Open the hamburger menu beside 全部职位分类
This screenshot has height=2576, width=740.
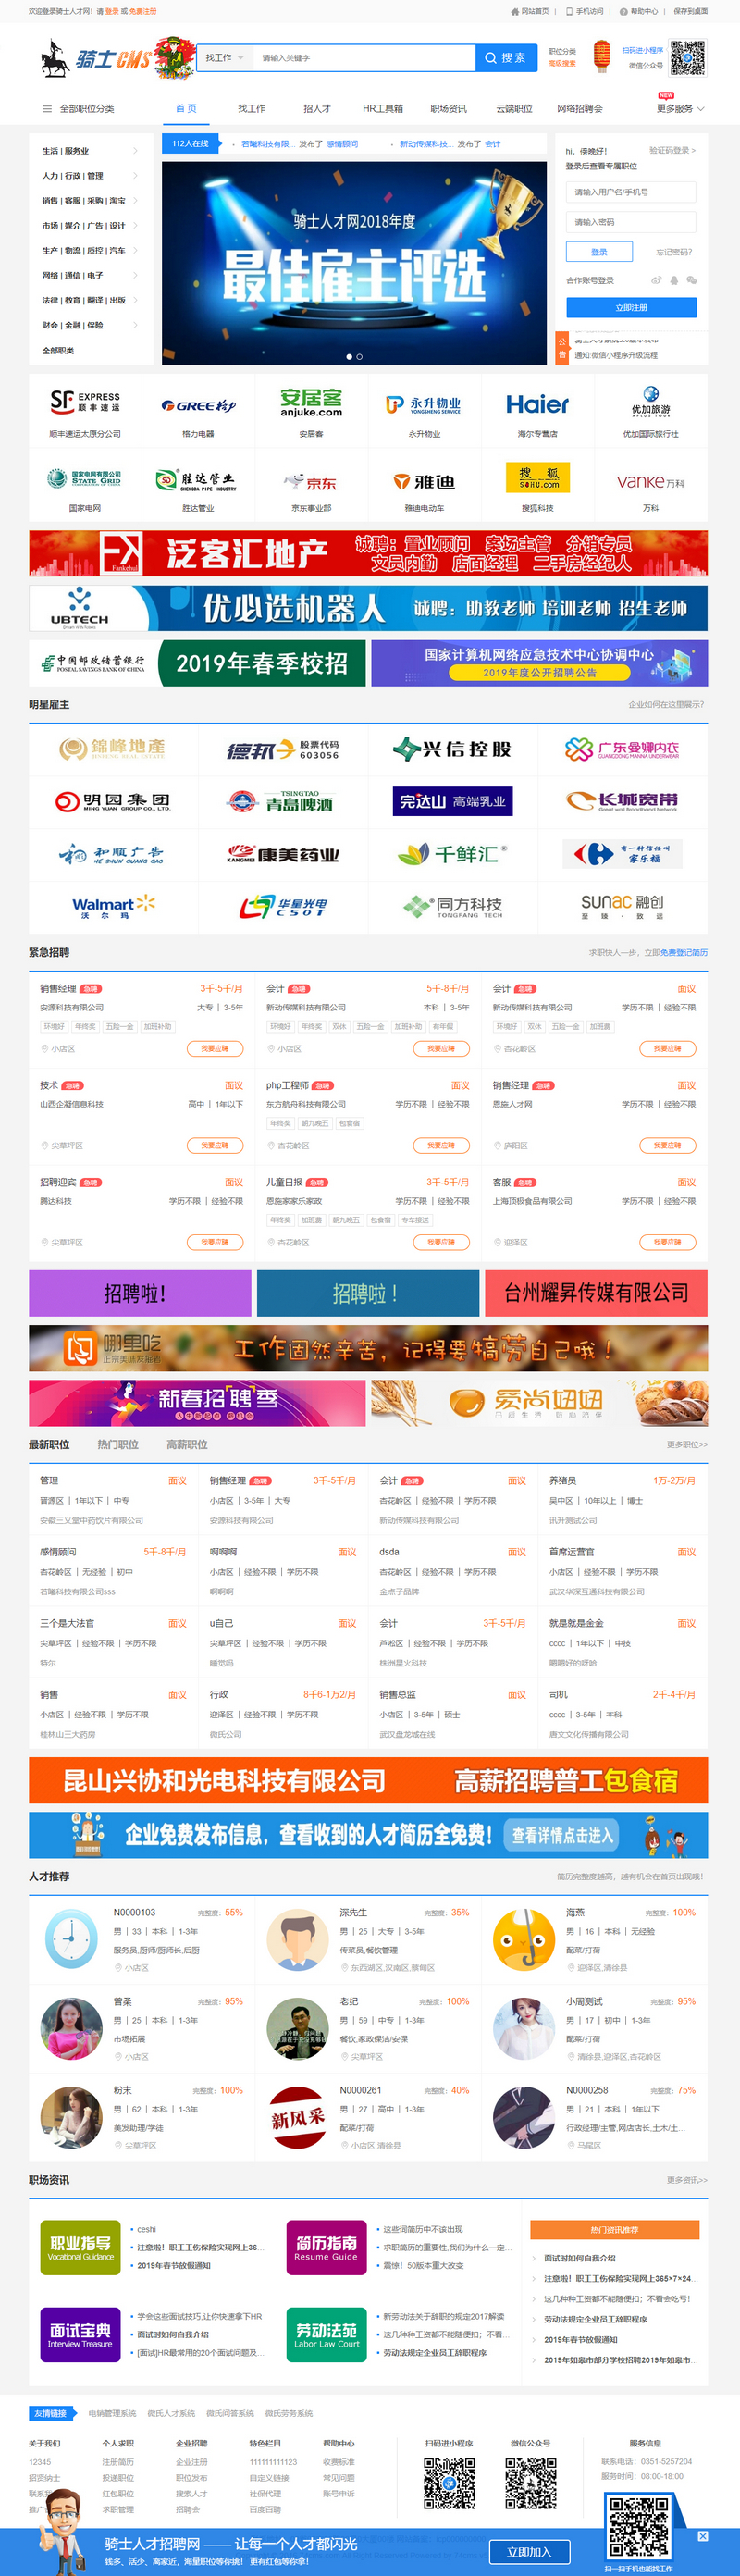(47, 109)
